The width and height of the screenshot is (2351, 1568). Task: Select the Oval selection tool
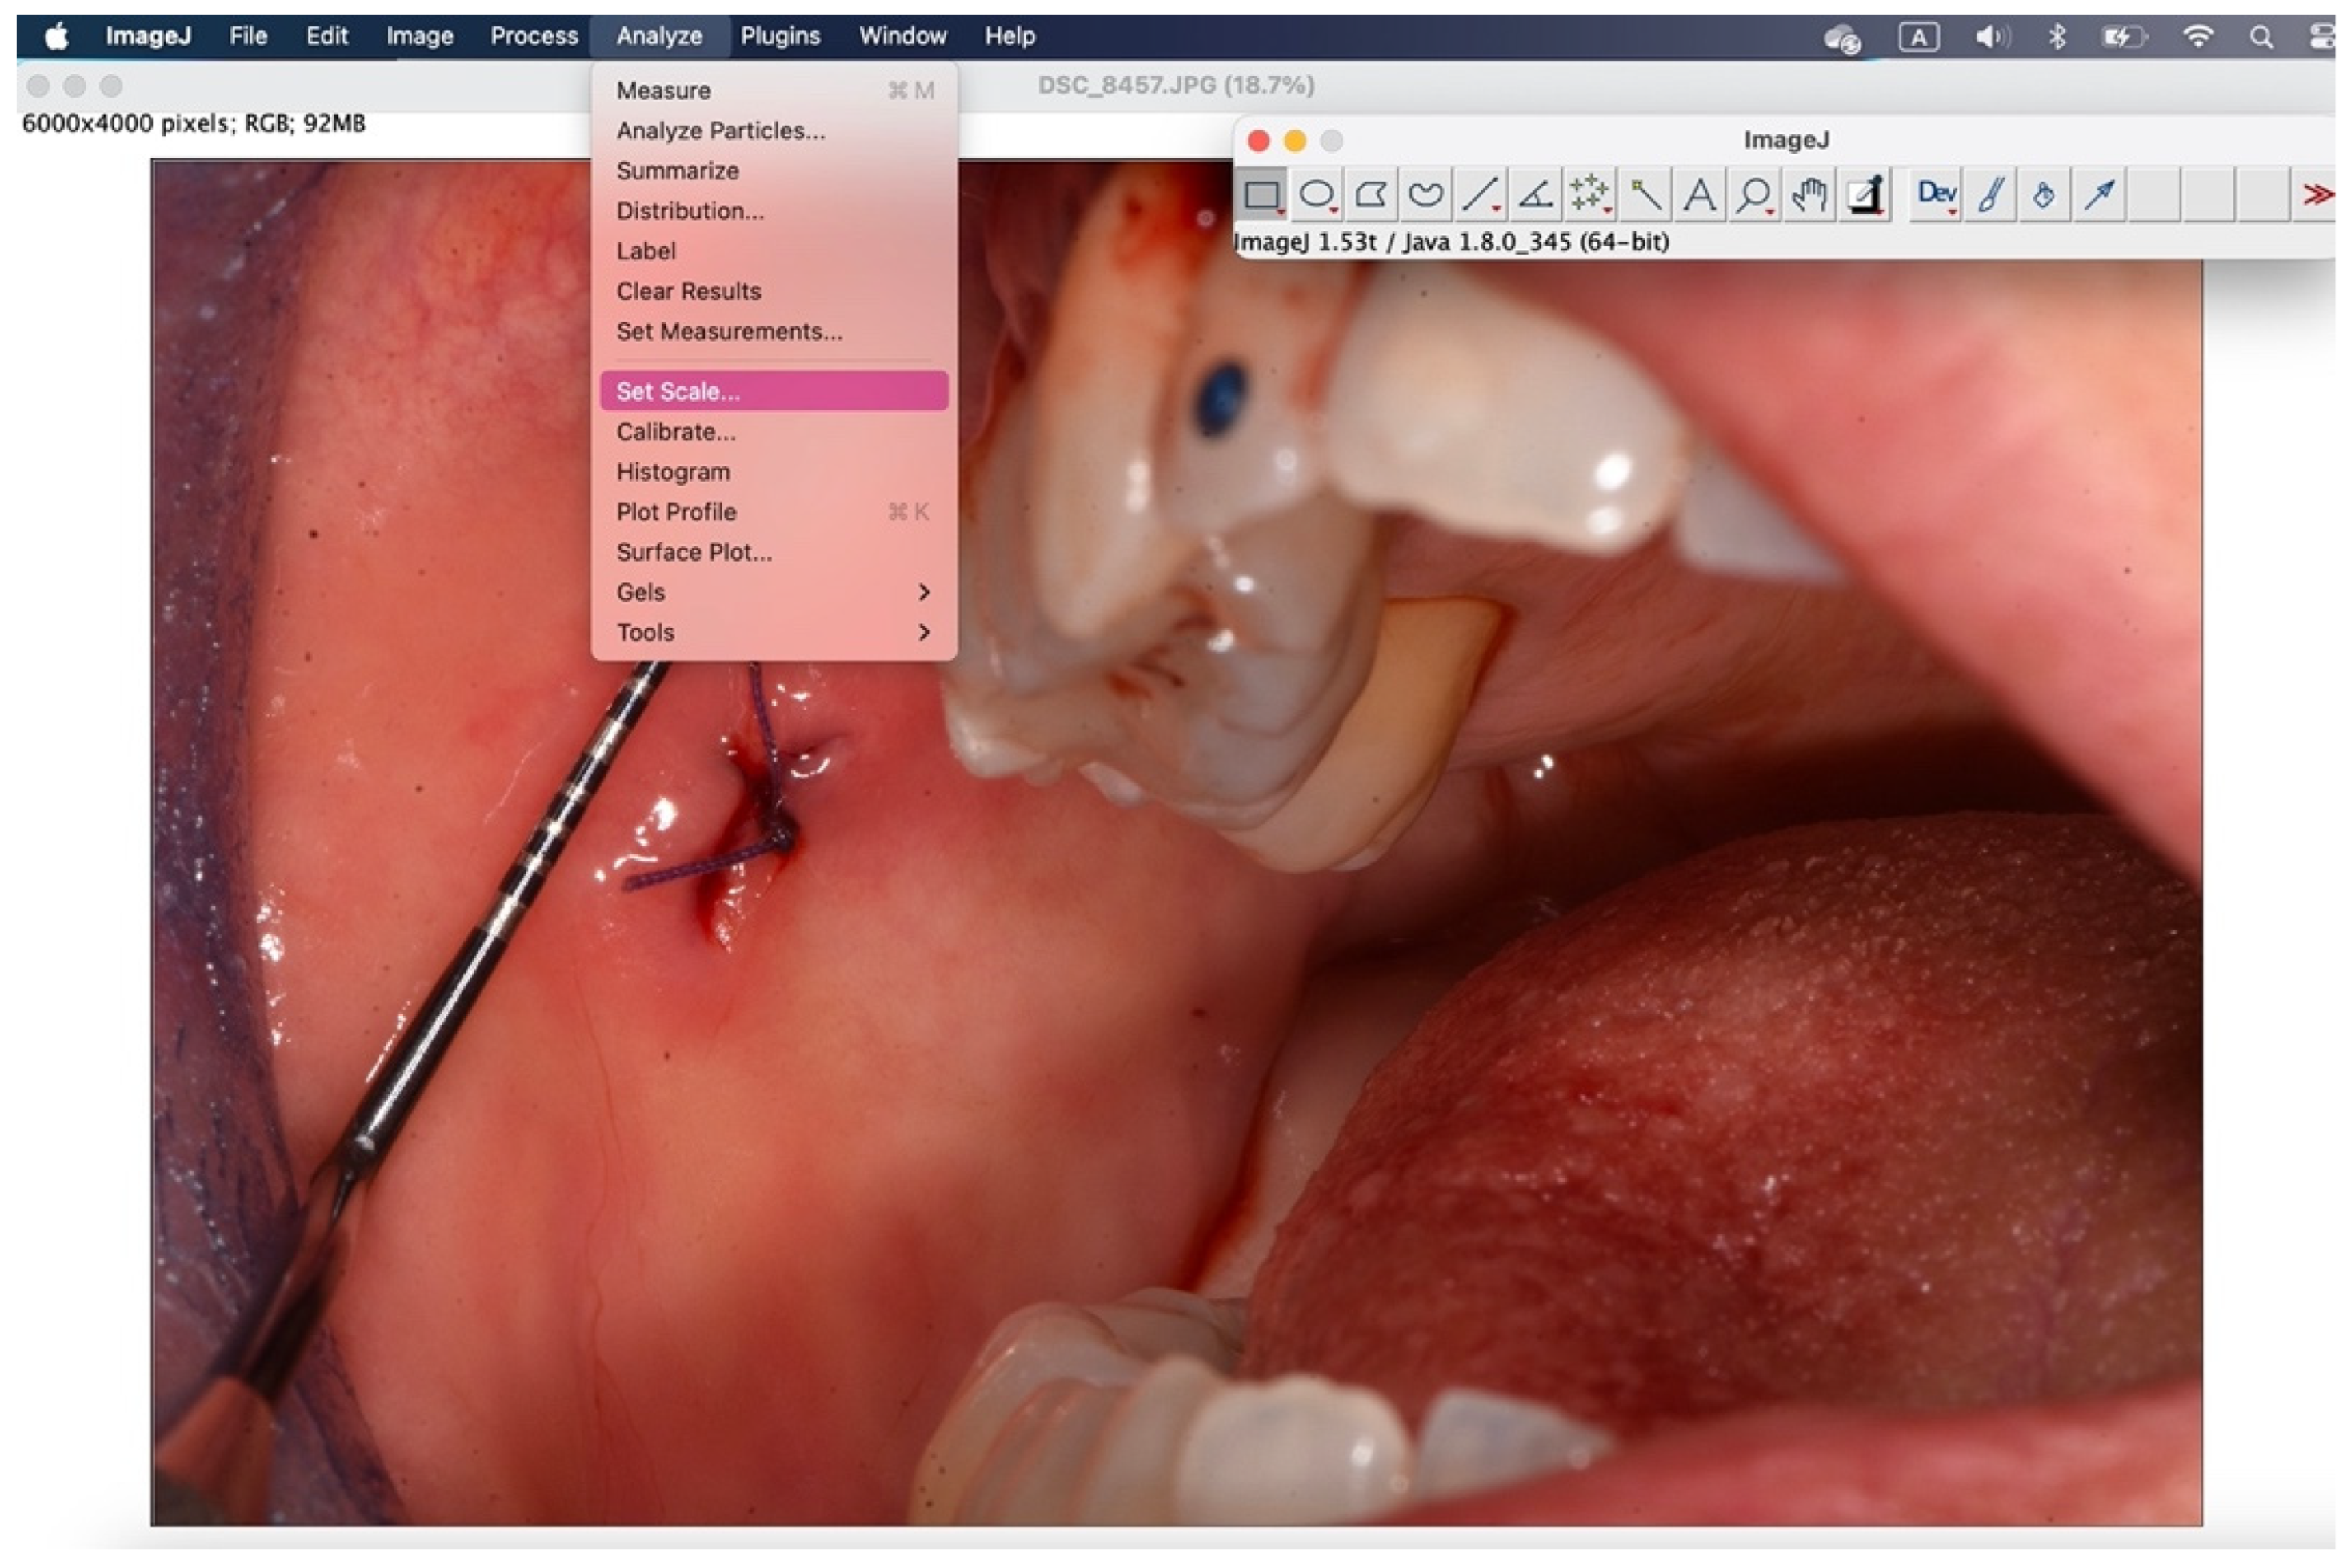(x=1316, y=194)
